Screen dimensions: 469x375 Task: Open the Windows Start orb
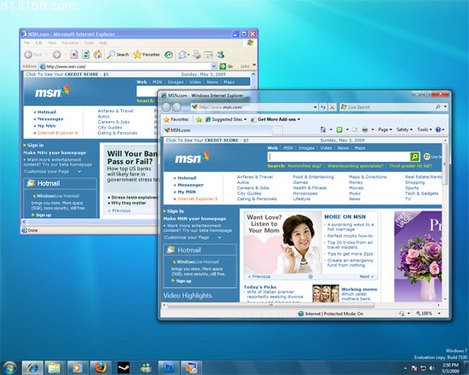click(x=10, y=368)
